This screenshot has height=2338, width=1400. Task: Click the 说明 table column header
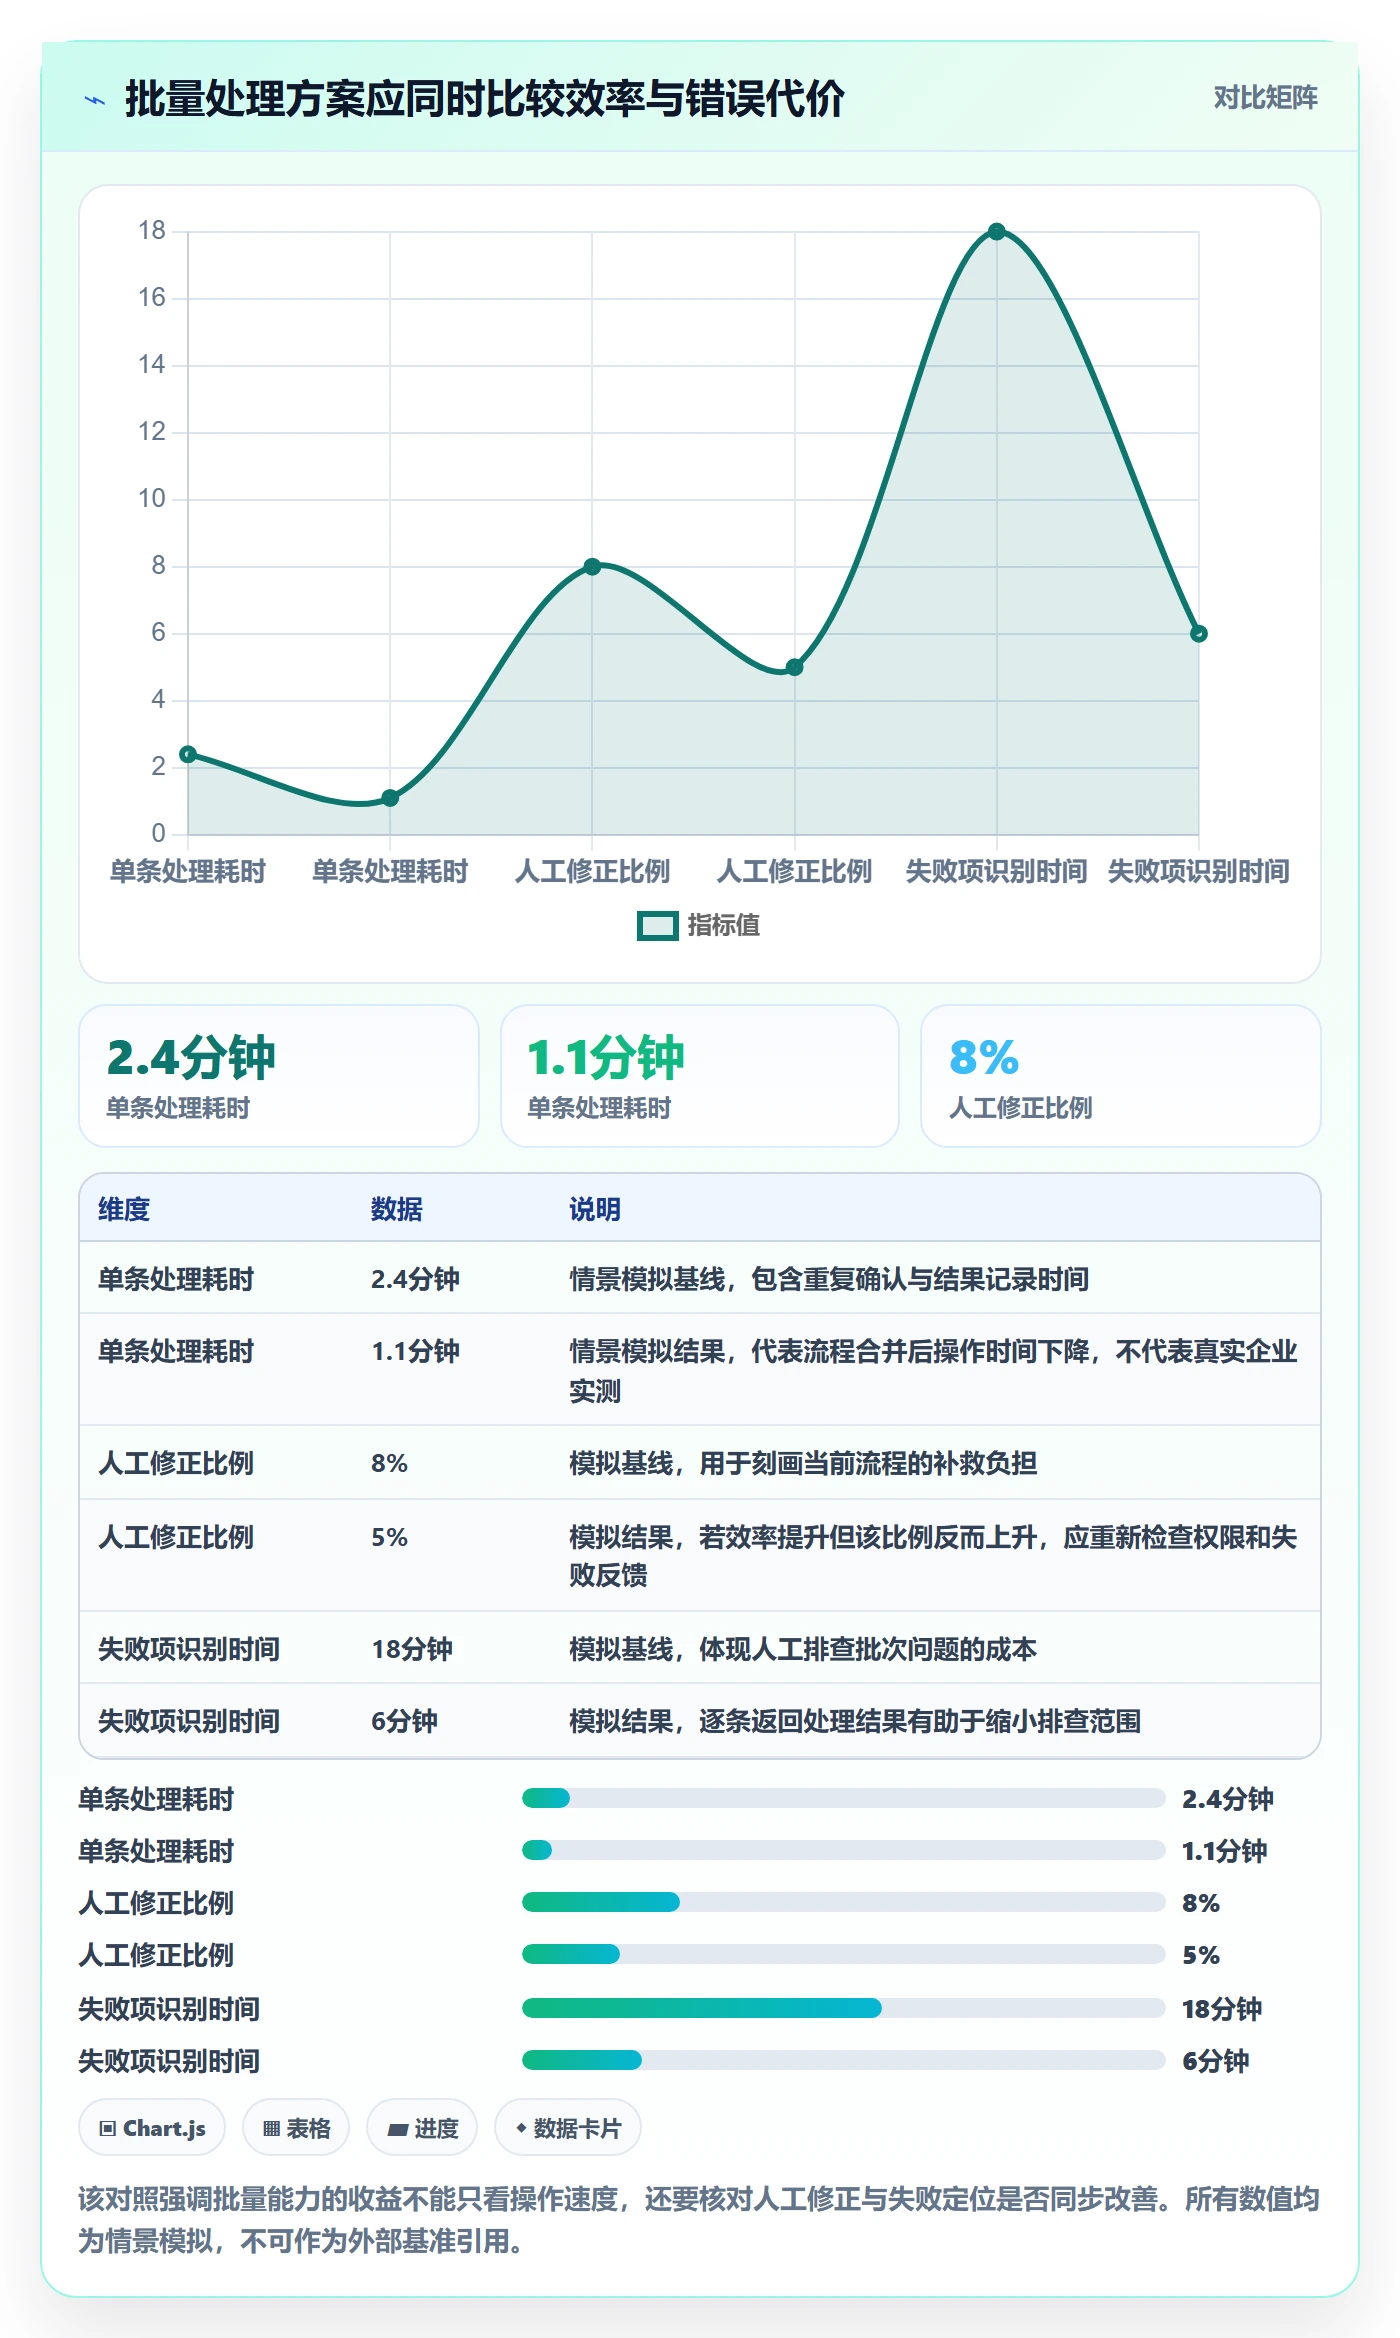point(595,1209)
